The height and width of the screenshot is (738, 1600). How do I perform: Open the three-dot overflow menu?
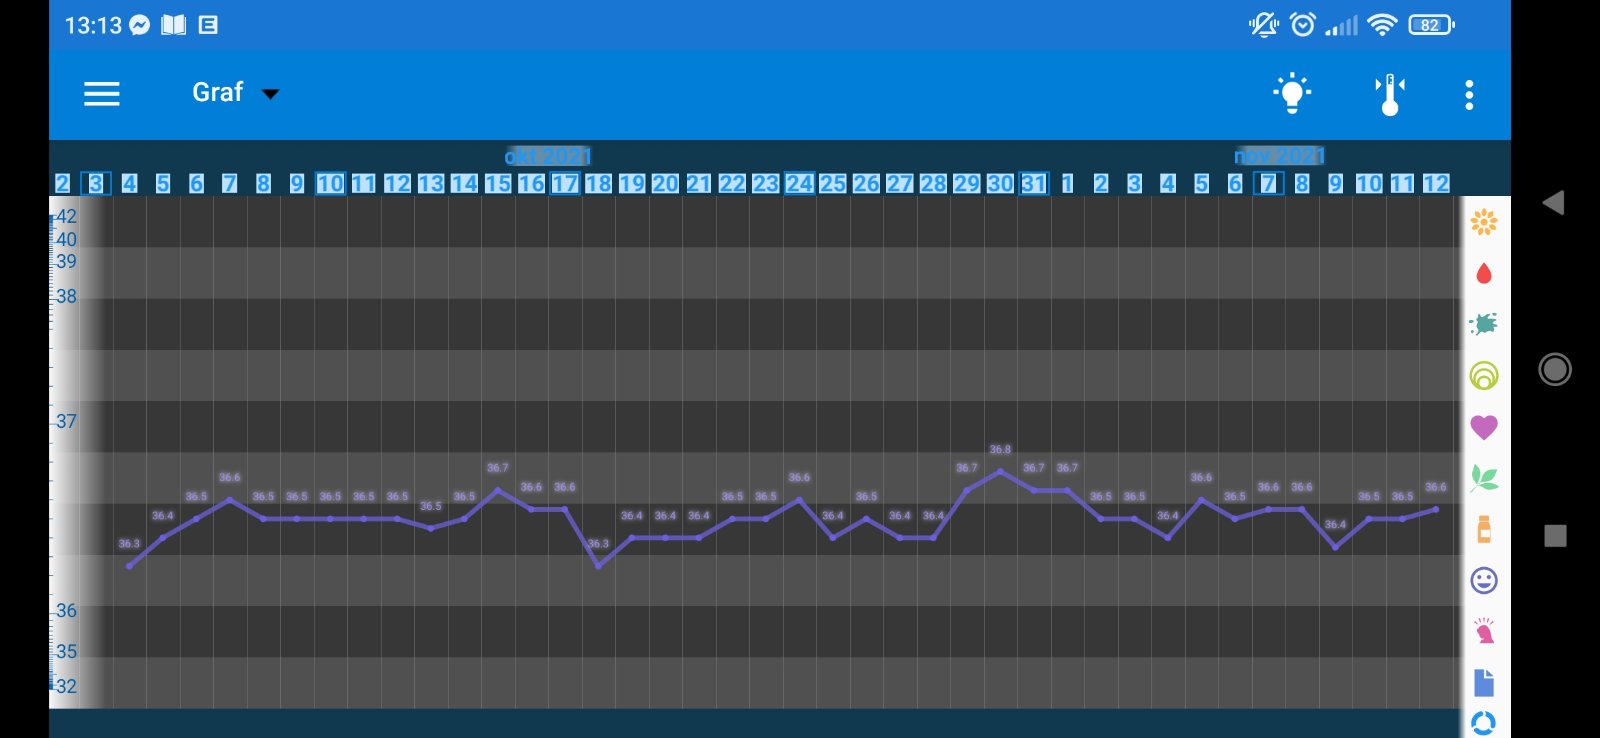(x=1468, y=95)
